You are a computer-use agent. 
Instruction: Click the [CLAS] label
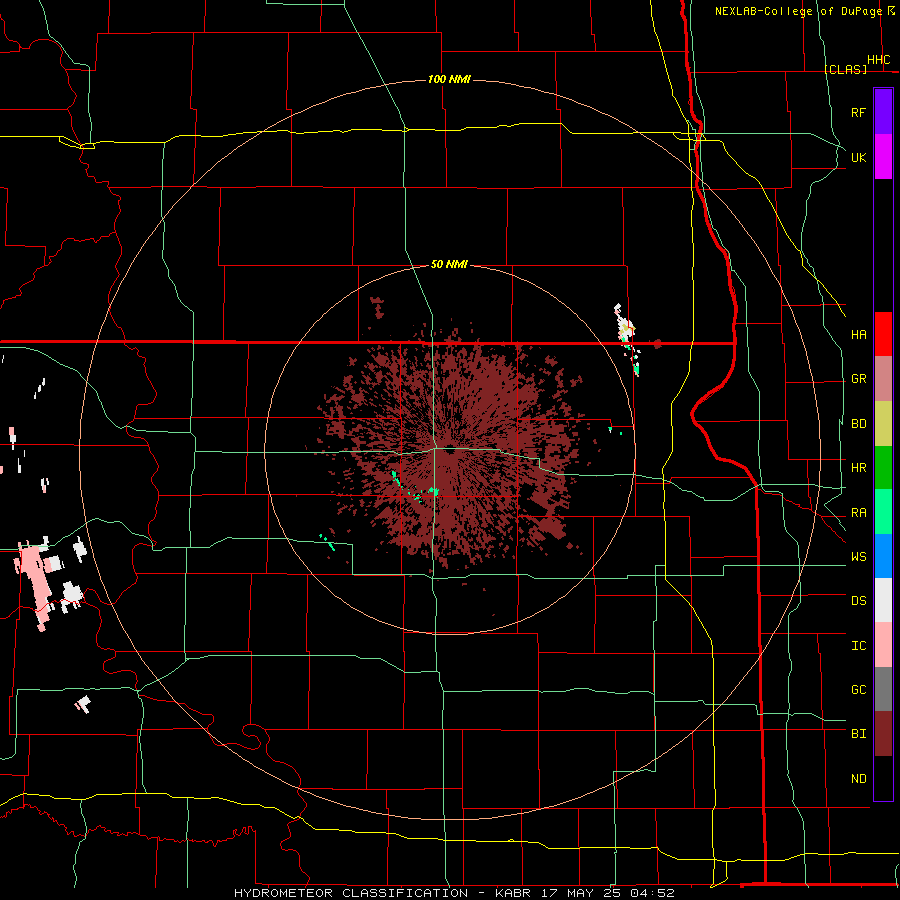pyautogui.click(x=845, y=69)
